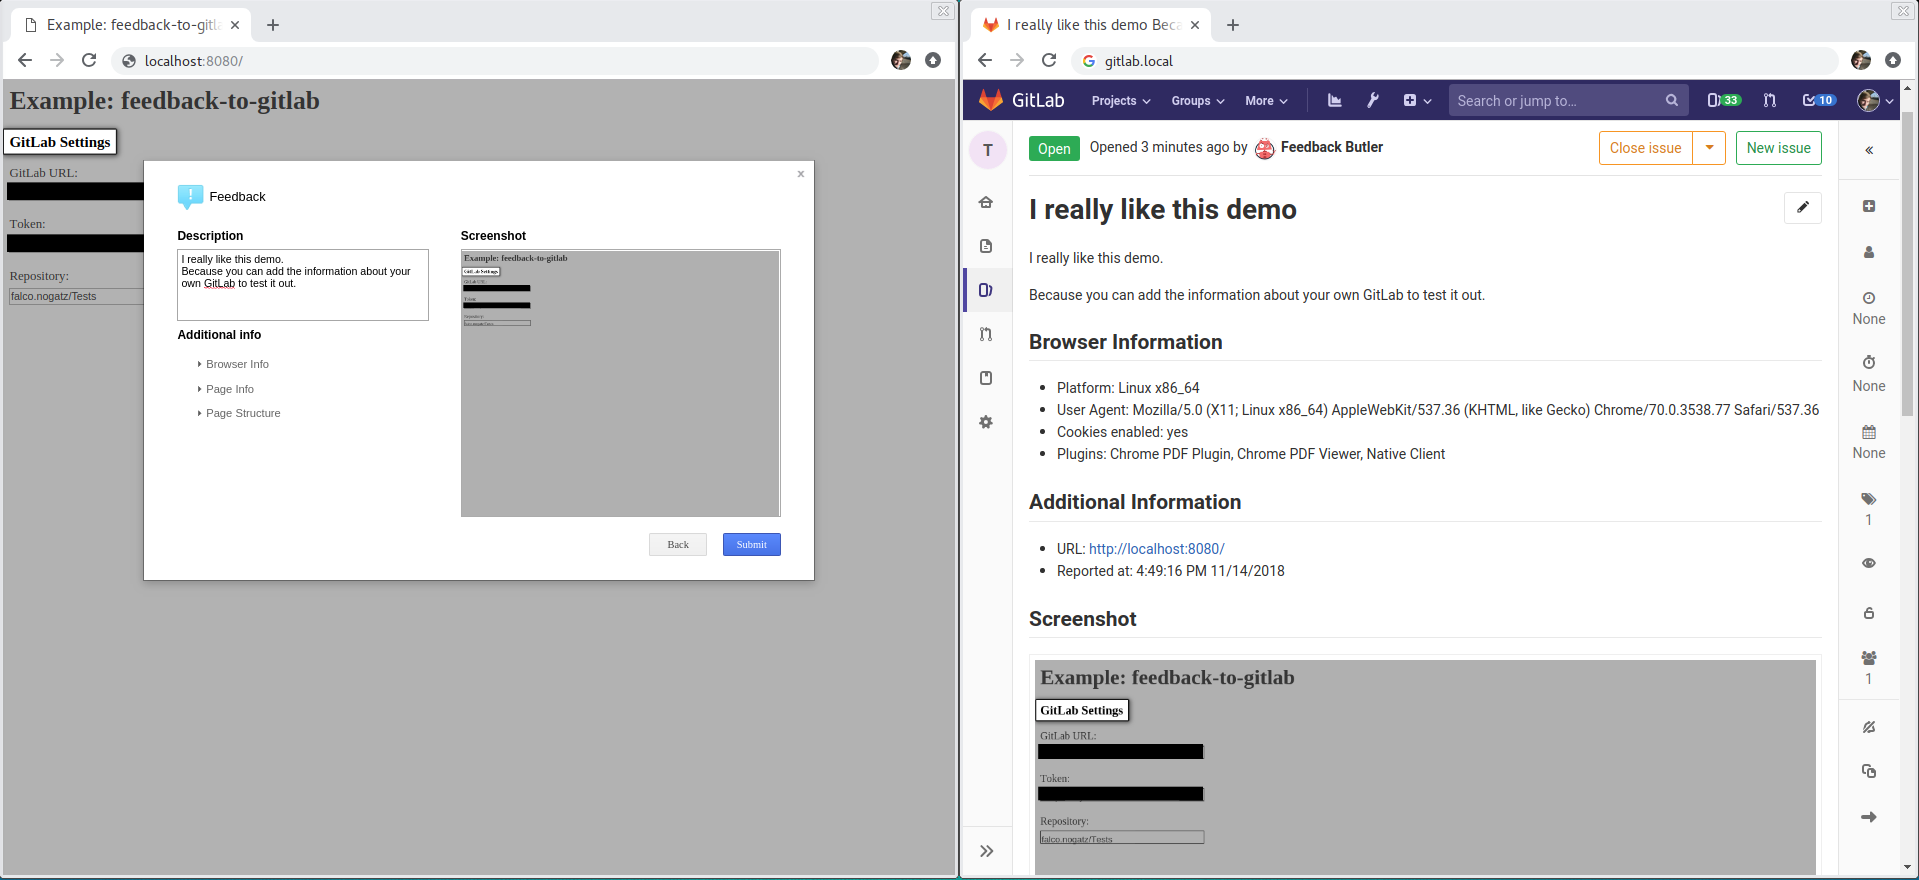Close the Feedback dialog with X
Screen dimensions: 1919x880
pyautogui.click(x=801, y=174)
